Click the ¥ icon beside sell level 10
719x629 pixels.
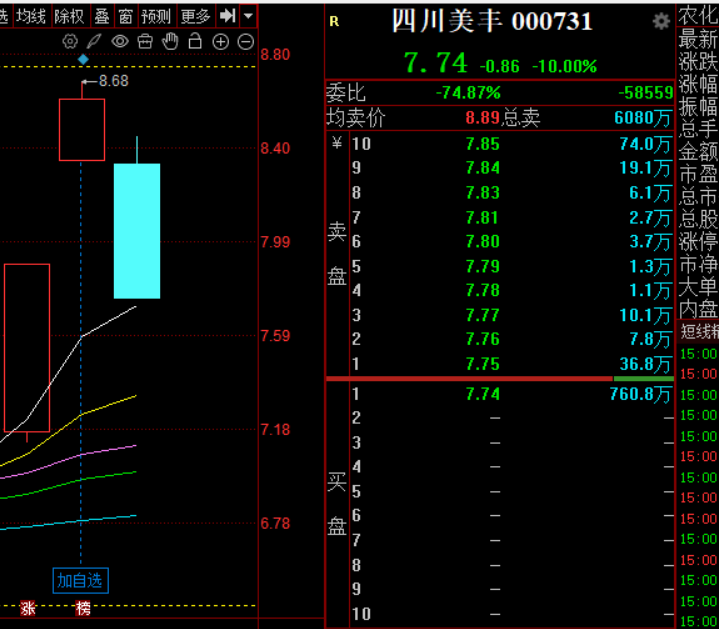337,143
